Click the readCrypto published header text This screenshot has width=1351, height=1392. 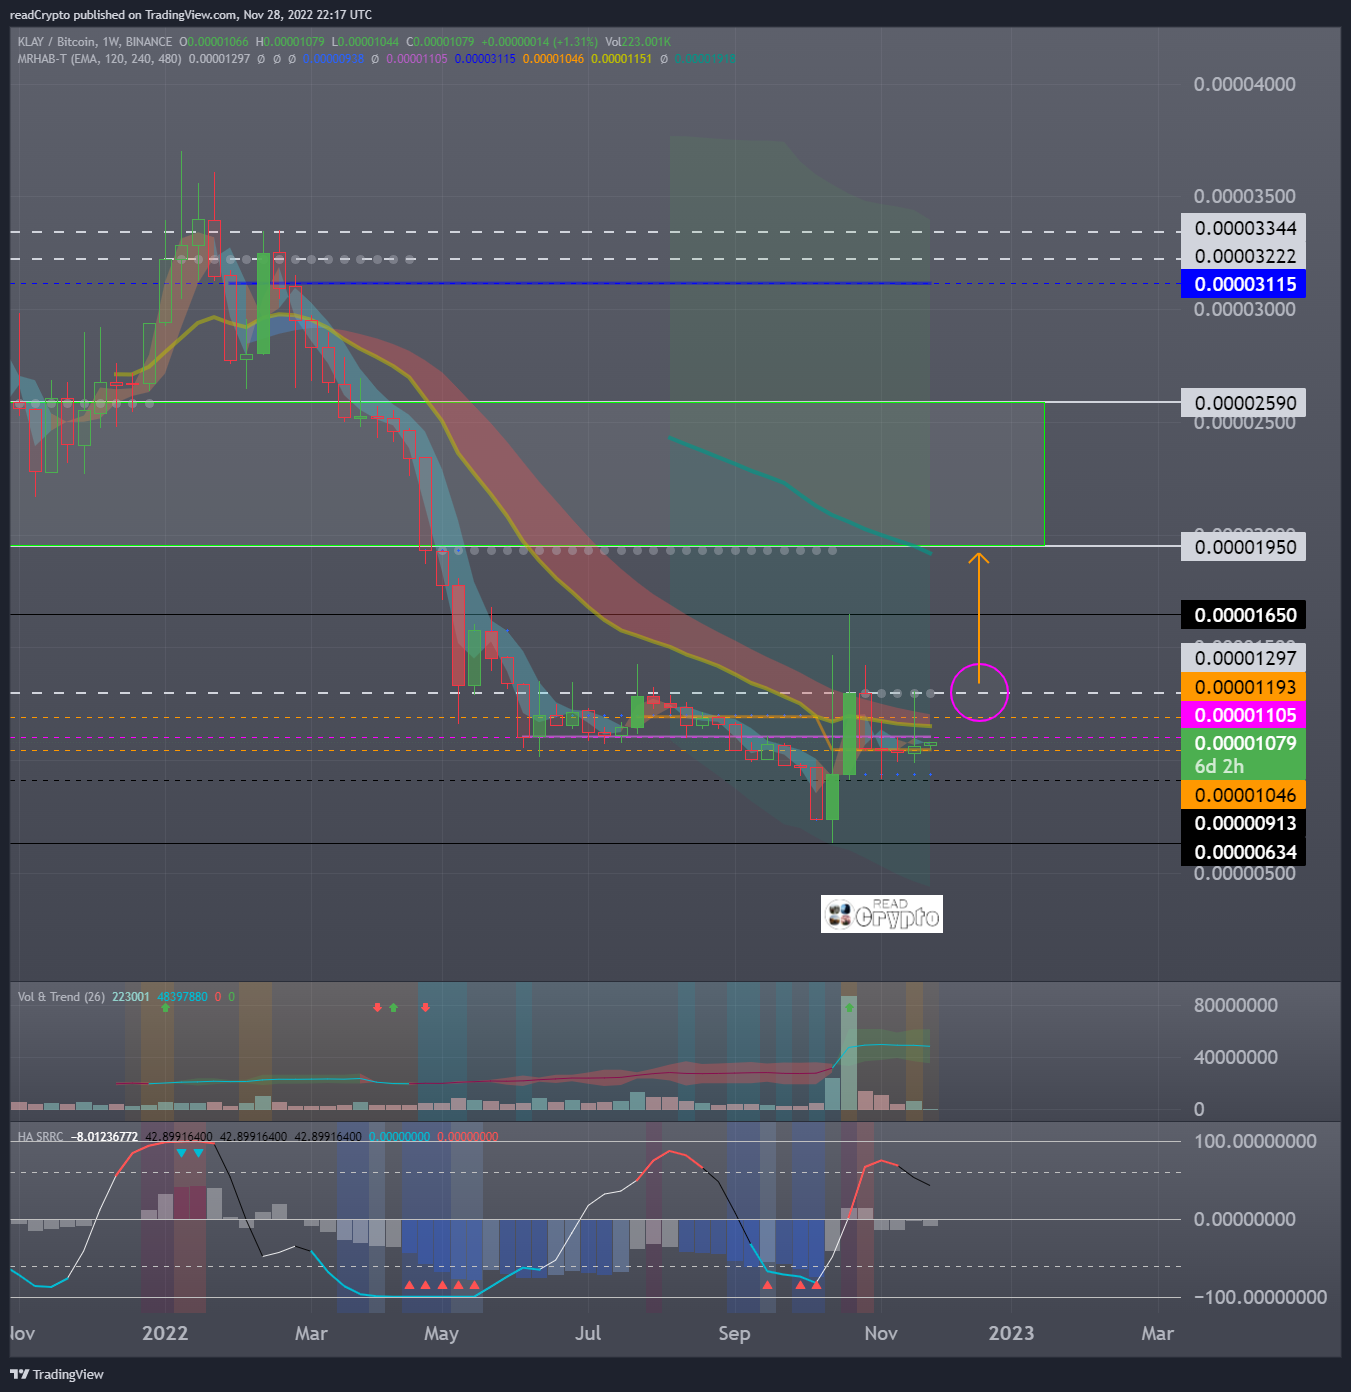click(190, 15)
